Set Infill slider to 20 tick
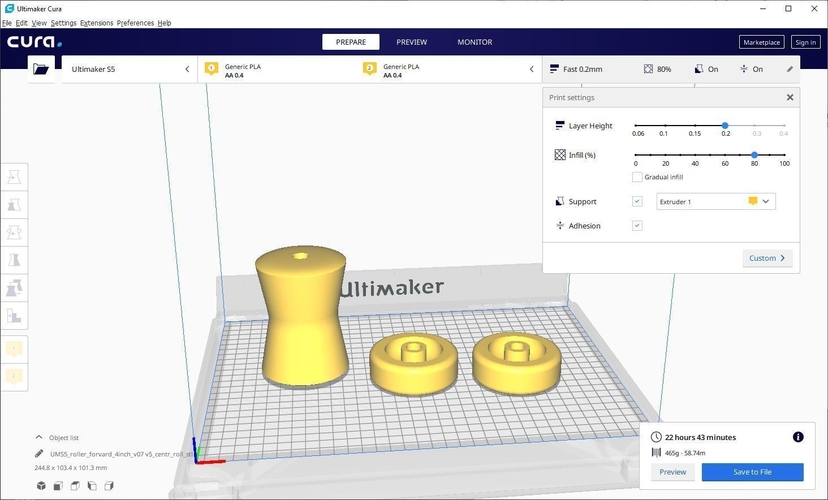 (665, 155)
